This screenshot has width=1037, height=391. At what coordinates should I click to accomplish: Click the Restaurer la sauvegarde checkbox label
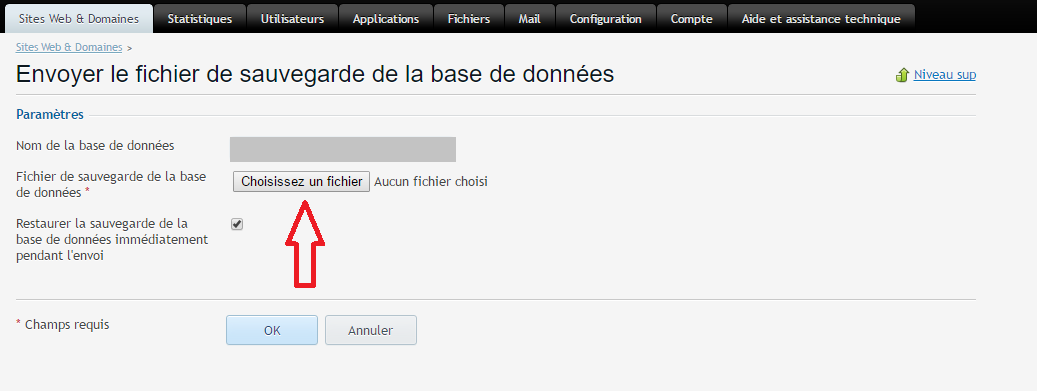[112, 239]
